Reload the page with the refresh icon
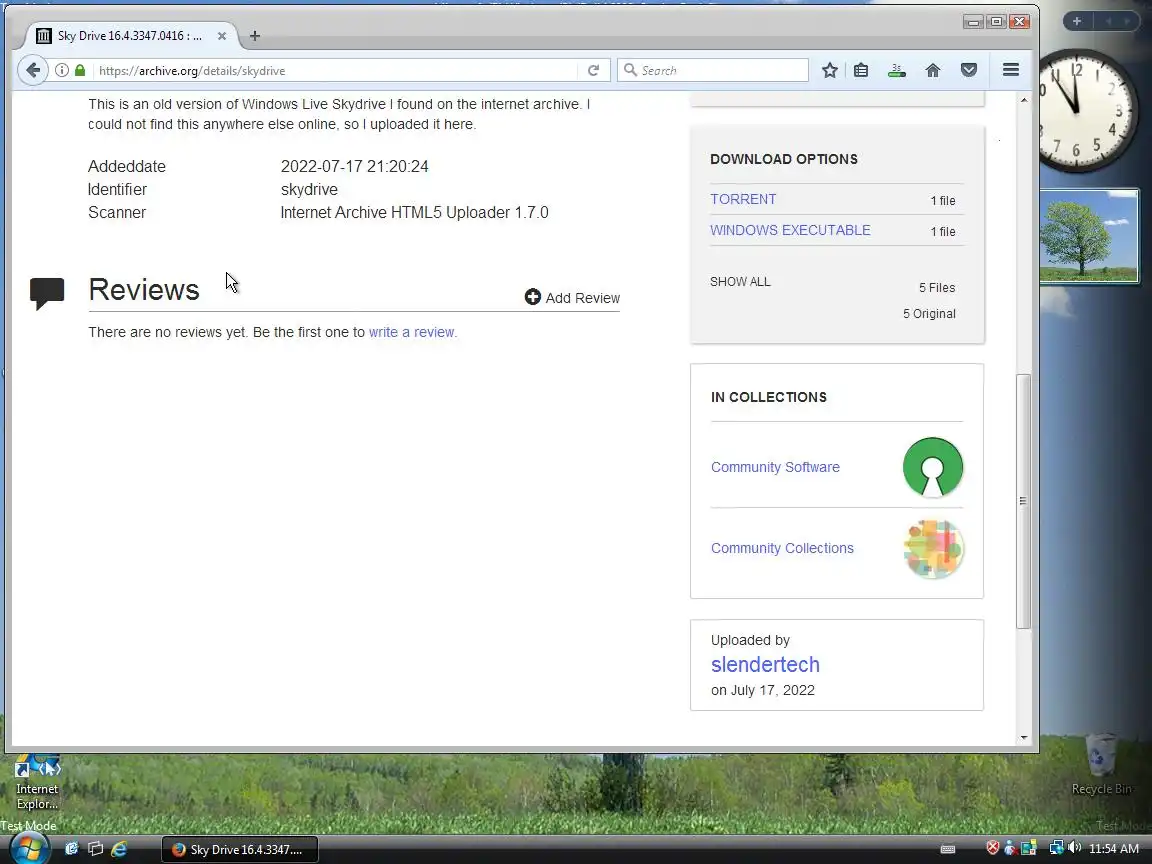 pos(594,71)
